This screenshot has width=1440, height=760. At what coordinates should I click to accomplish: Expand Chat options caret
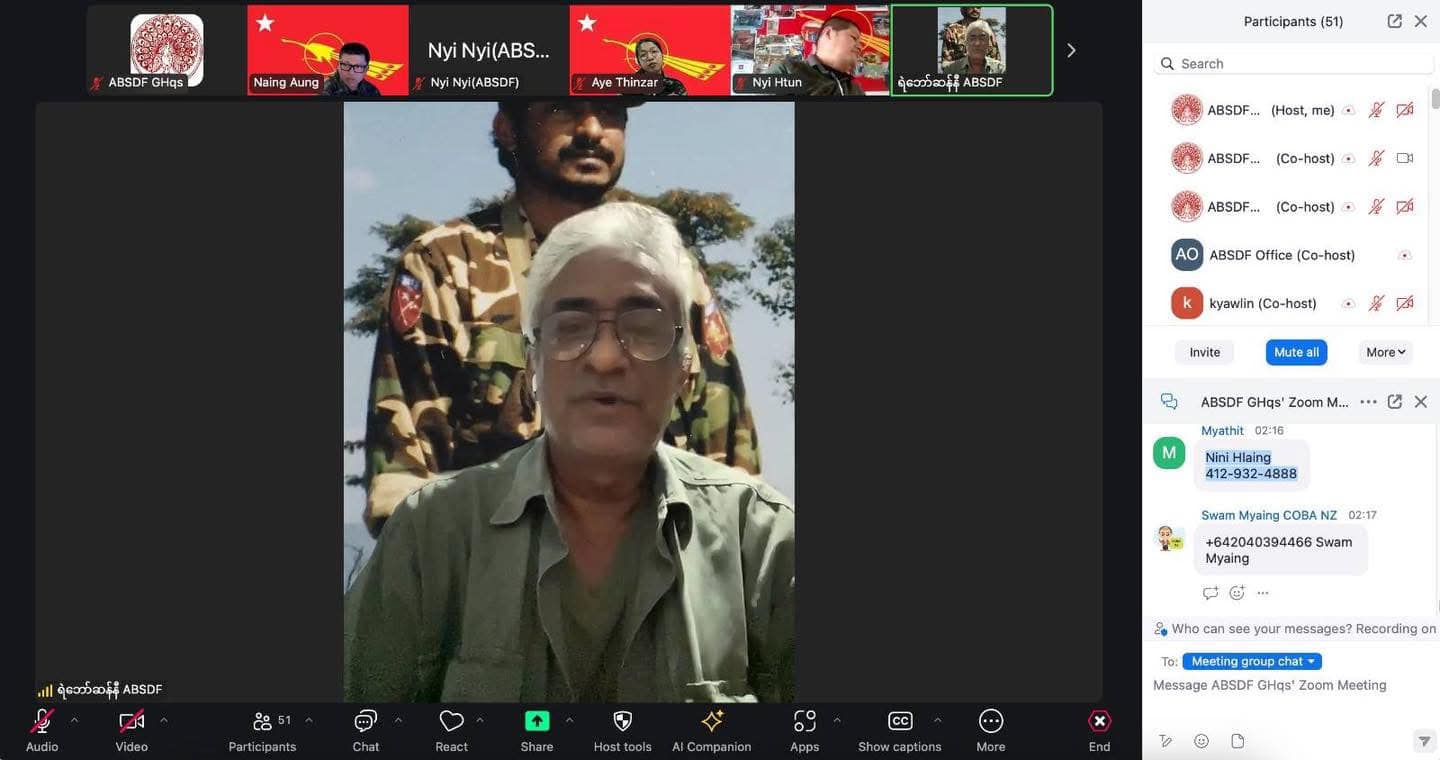[398, 720]
